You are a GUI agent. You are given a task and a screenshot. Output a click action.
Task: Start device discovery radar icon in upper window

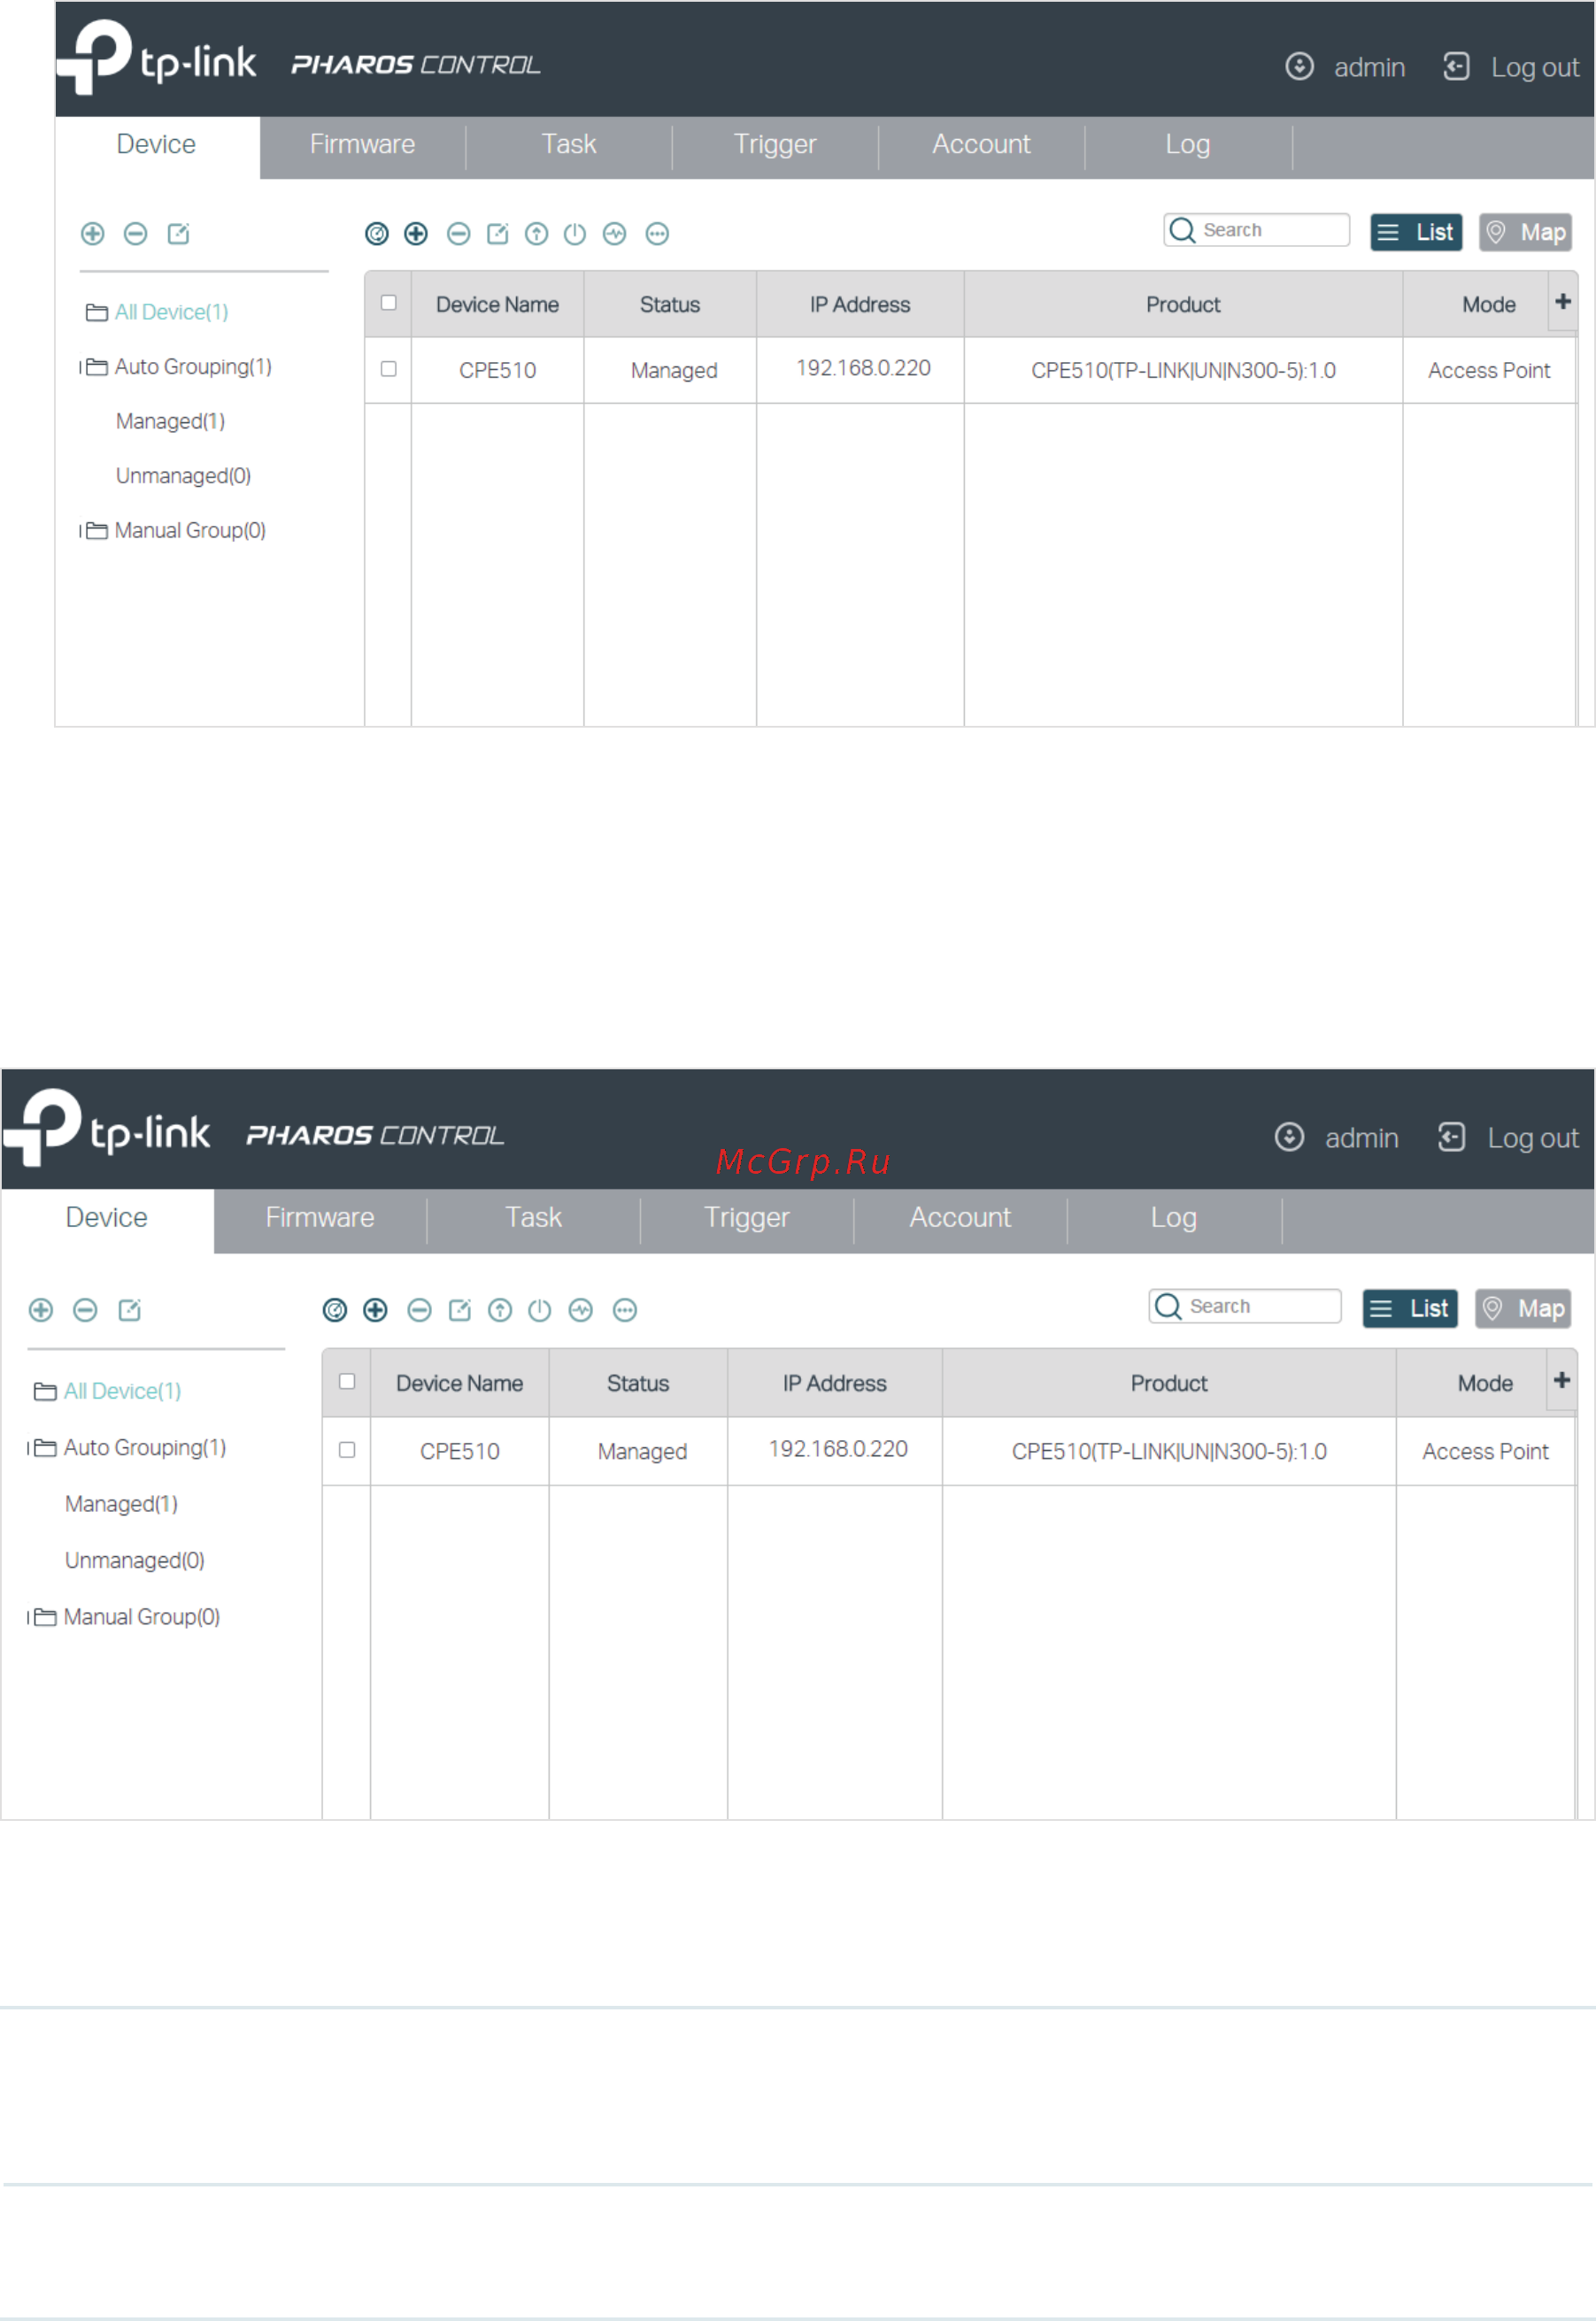tap(377, 234)
